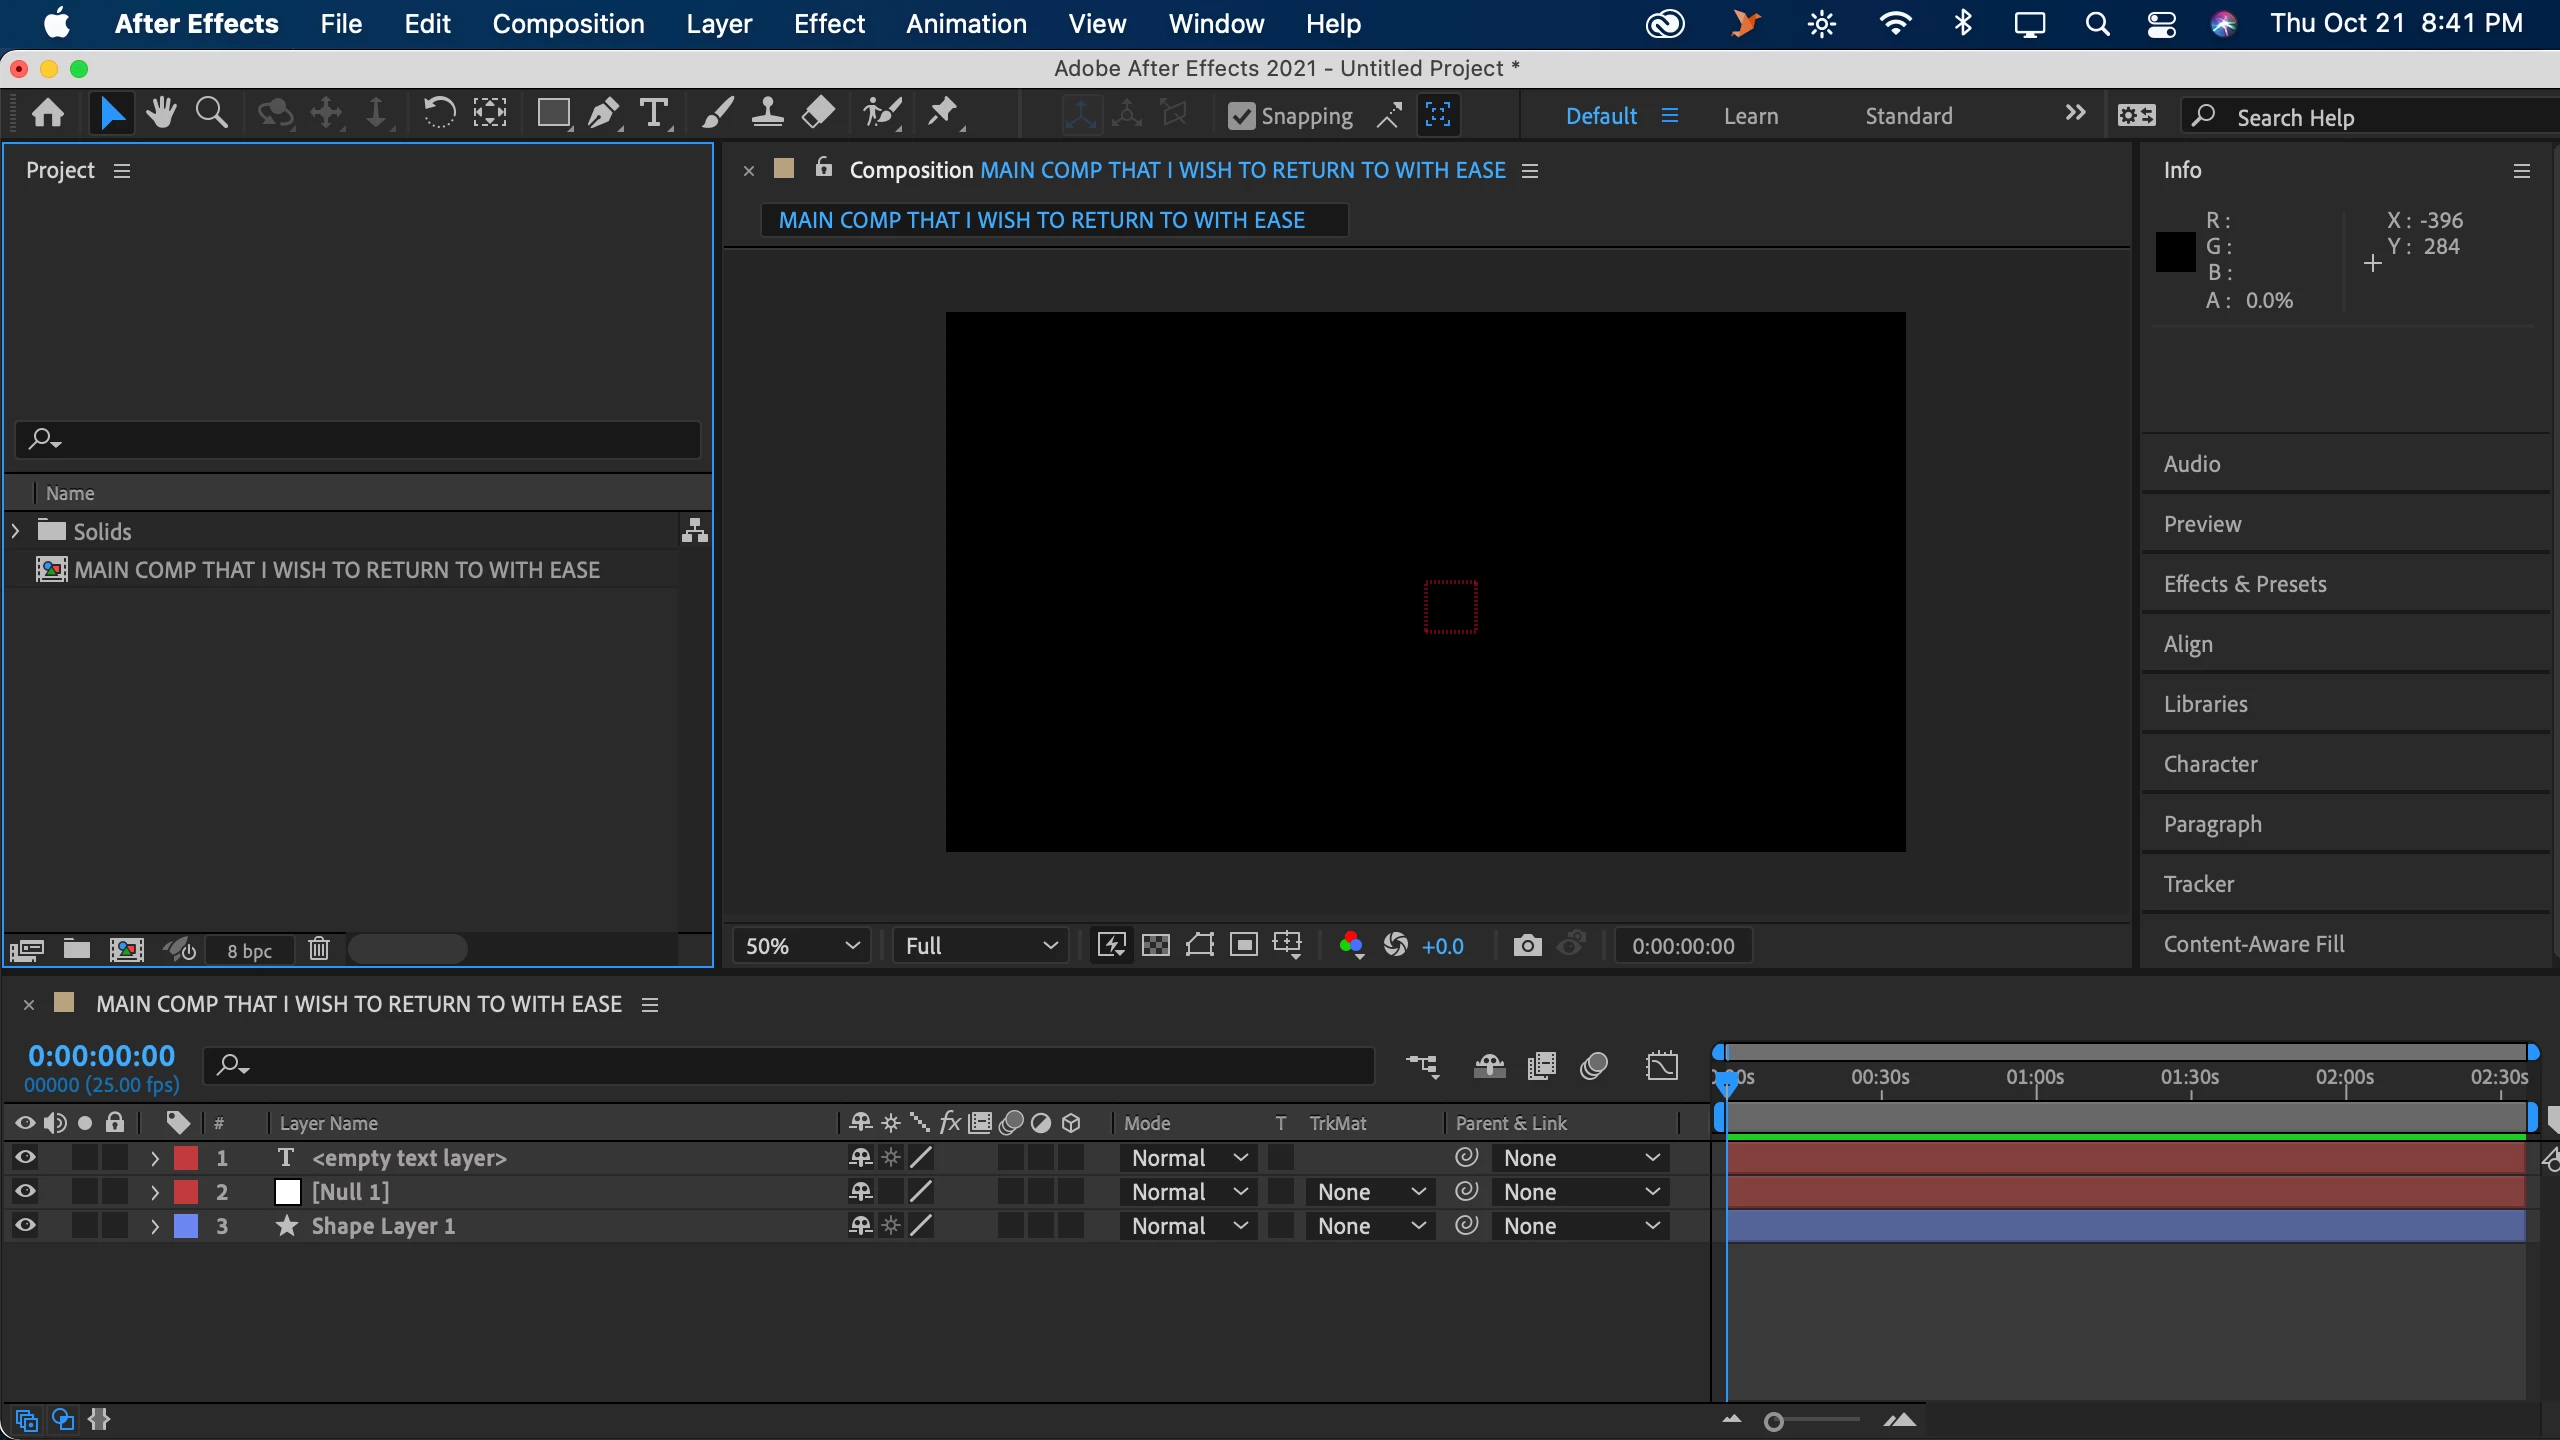
Task: Disable the Snapping checkbox
Action: pos(1241,117)
